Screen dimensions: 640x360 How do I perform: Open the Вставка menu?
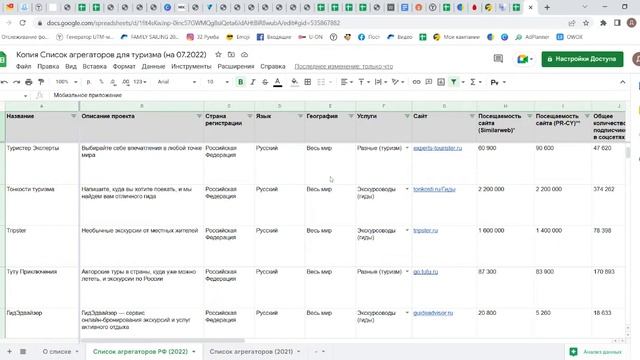point(94,66)
